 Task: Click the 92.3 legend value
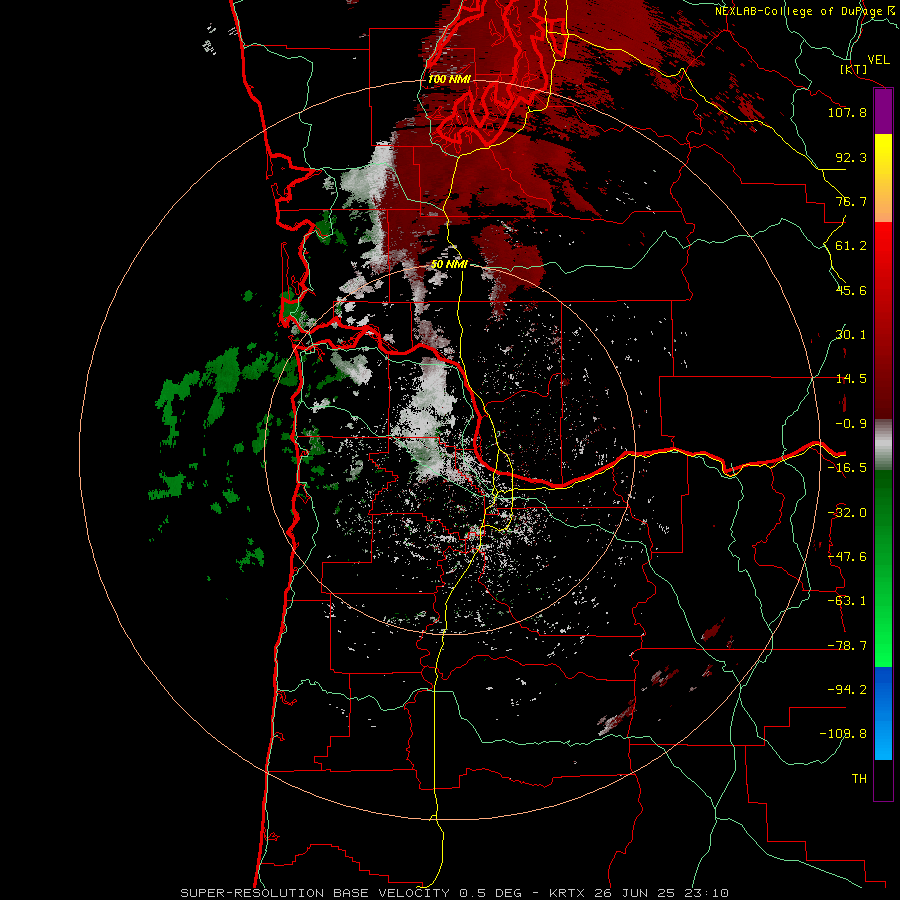click(851, 157)
